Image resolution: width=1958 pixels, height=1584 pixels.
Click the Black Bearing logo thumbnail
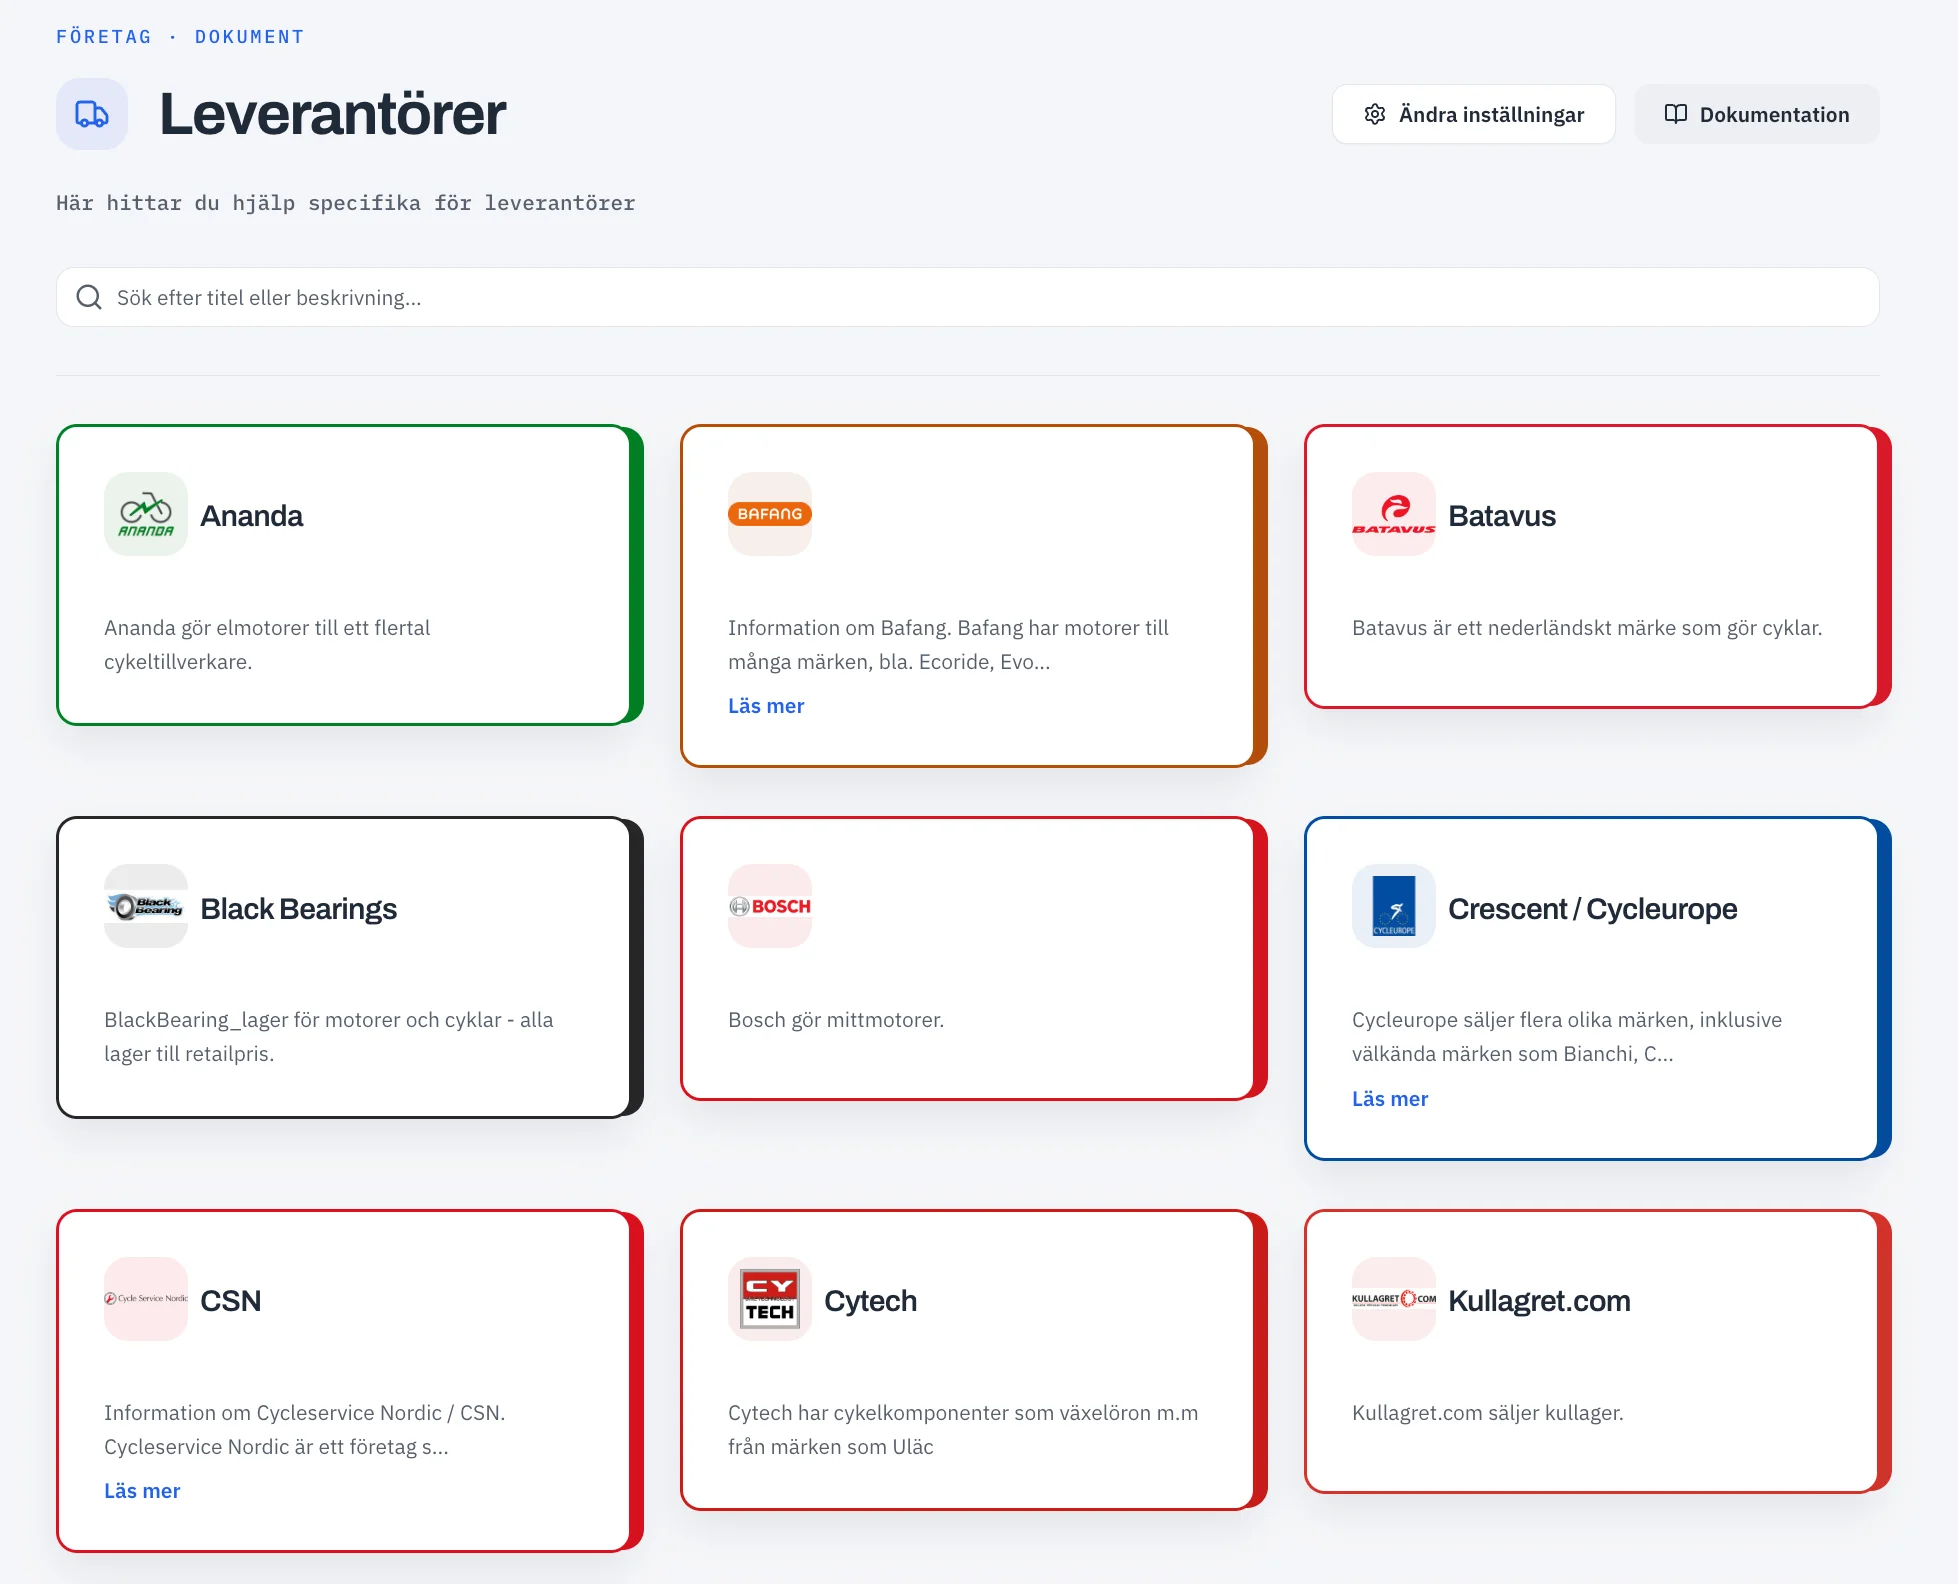[x=146, y=906]
